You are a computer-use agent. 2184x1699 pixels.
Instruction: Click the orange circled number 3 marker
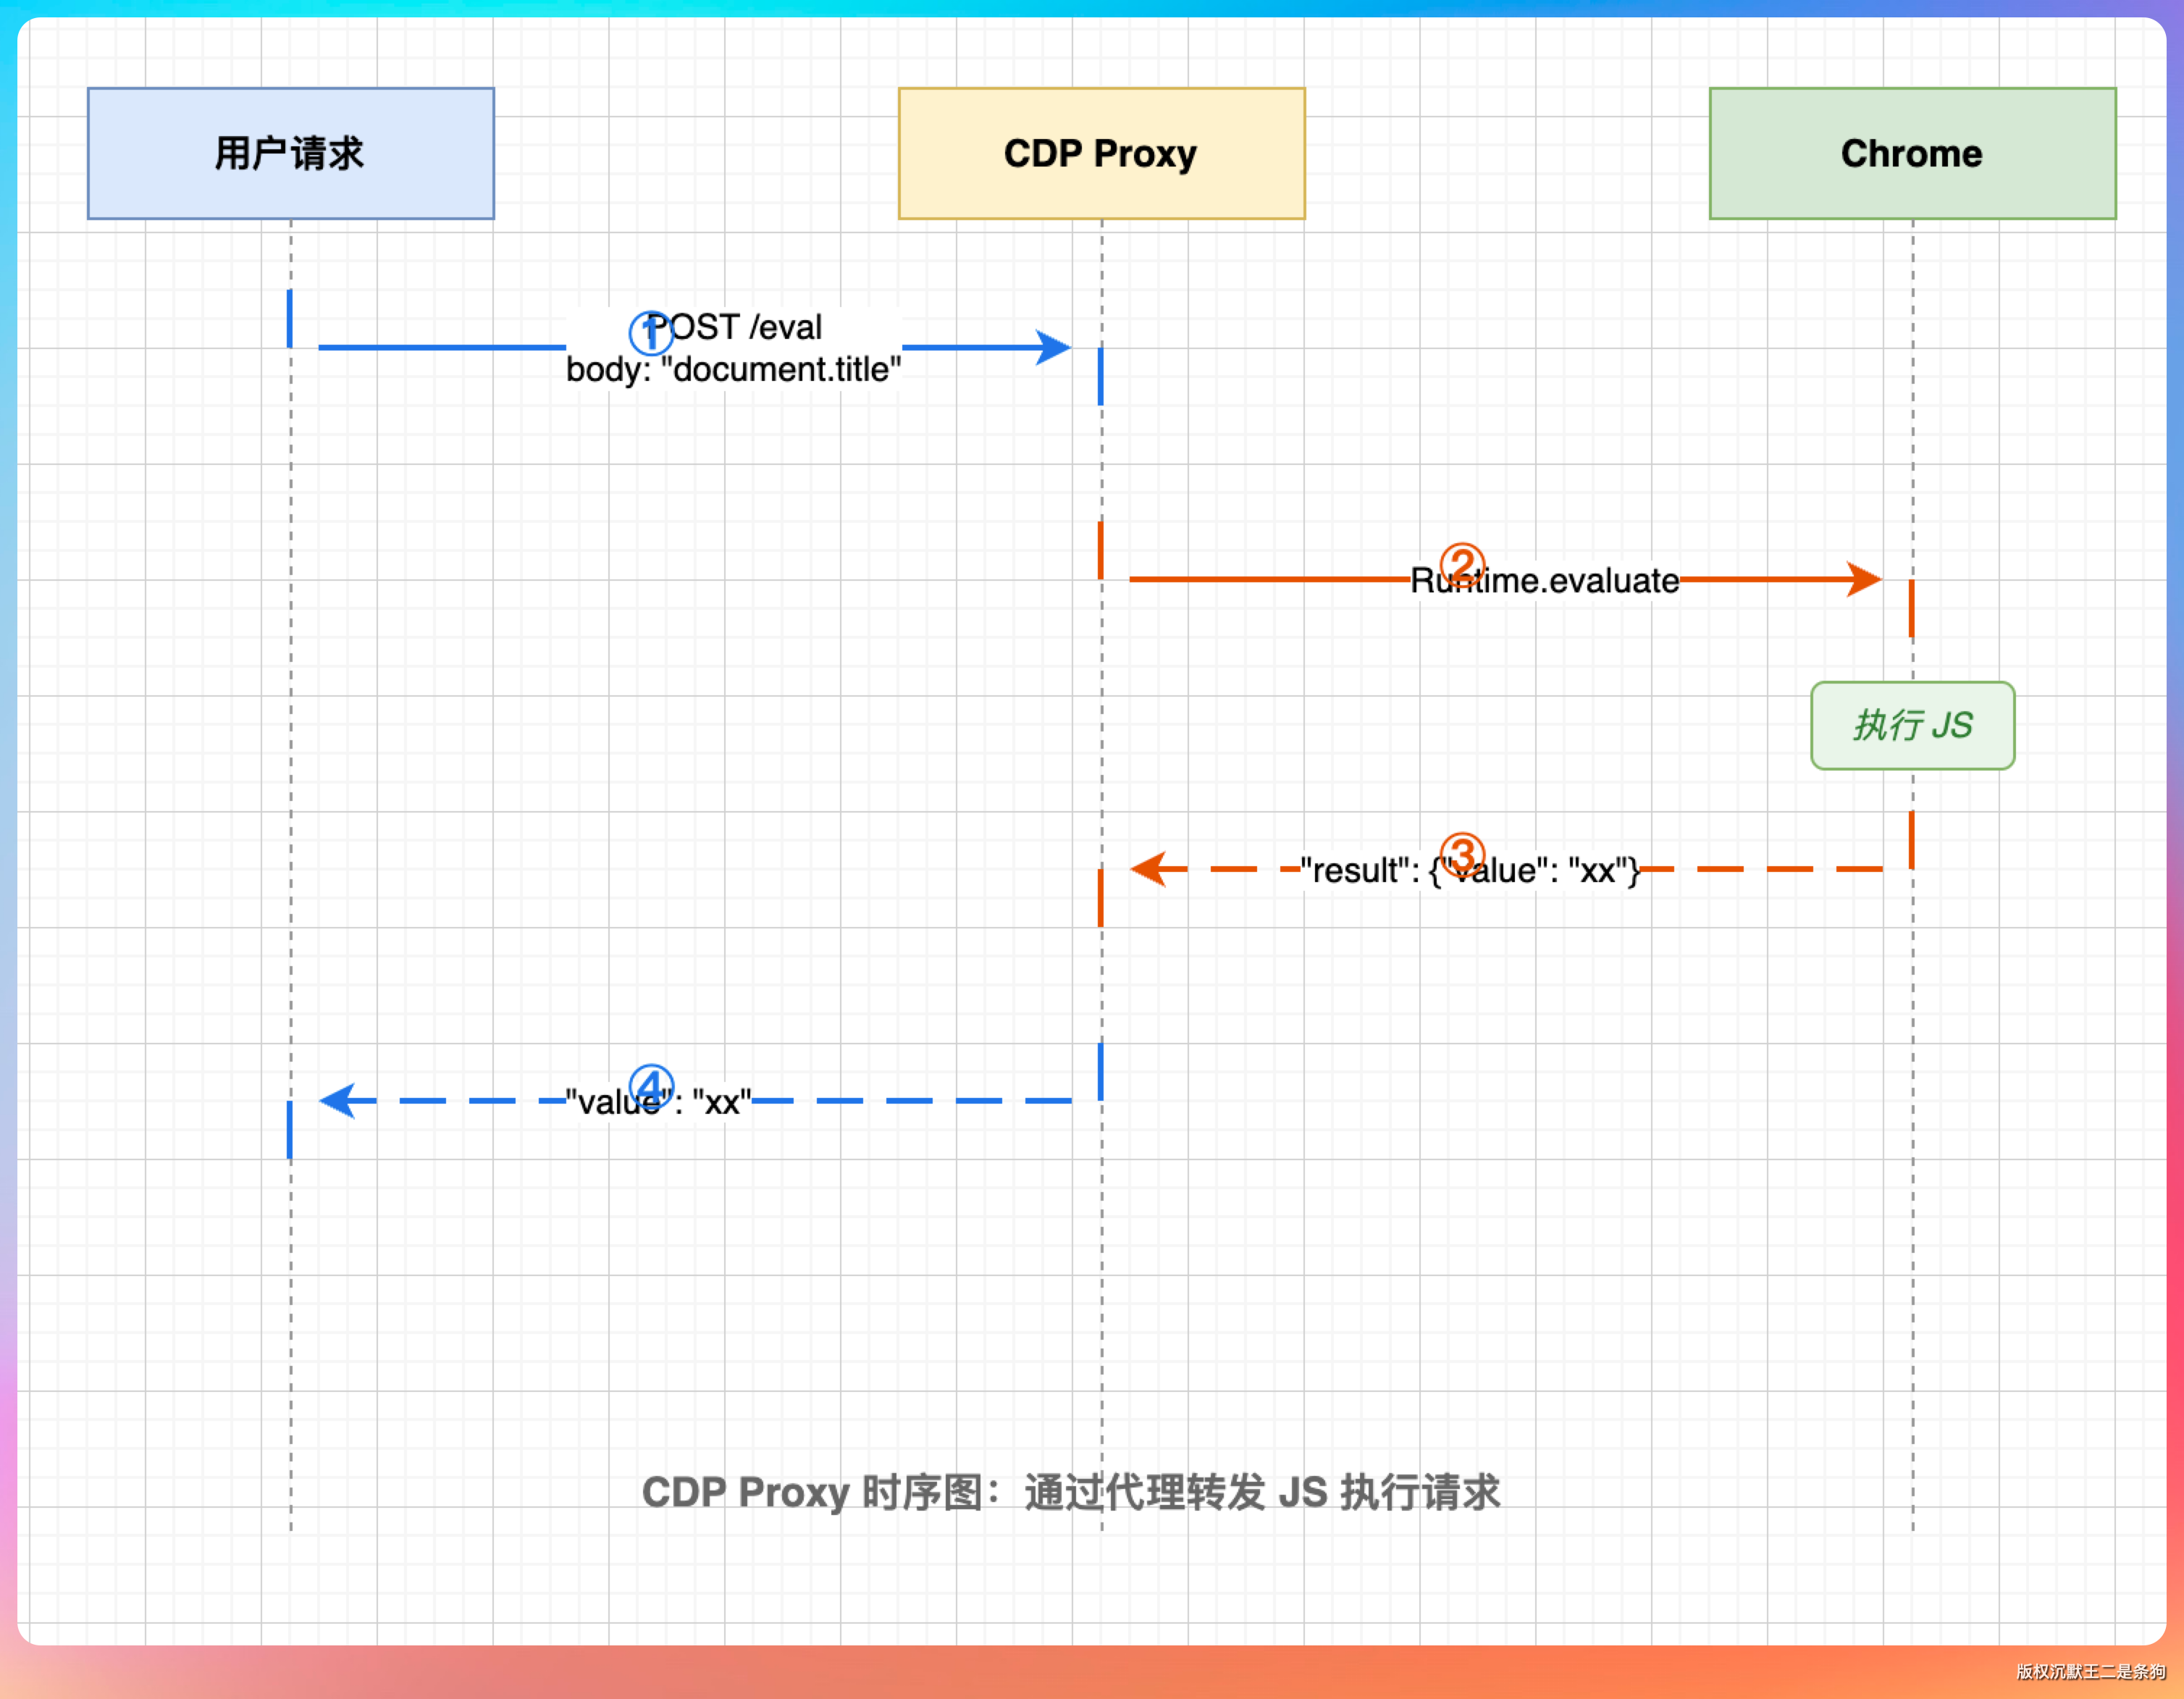(1461, 855)
